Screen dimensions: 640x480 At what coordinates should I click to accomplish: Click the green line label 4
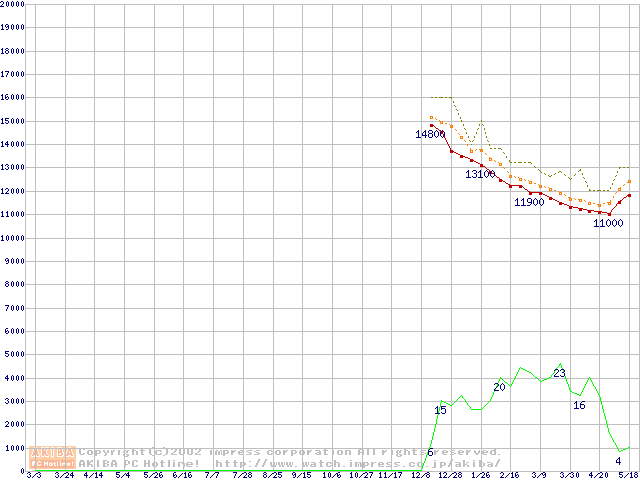pyautogui.click(x=618, y=461)
